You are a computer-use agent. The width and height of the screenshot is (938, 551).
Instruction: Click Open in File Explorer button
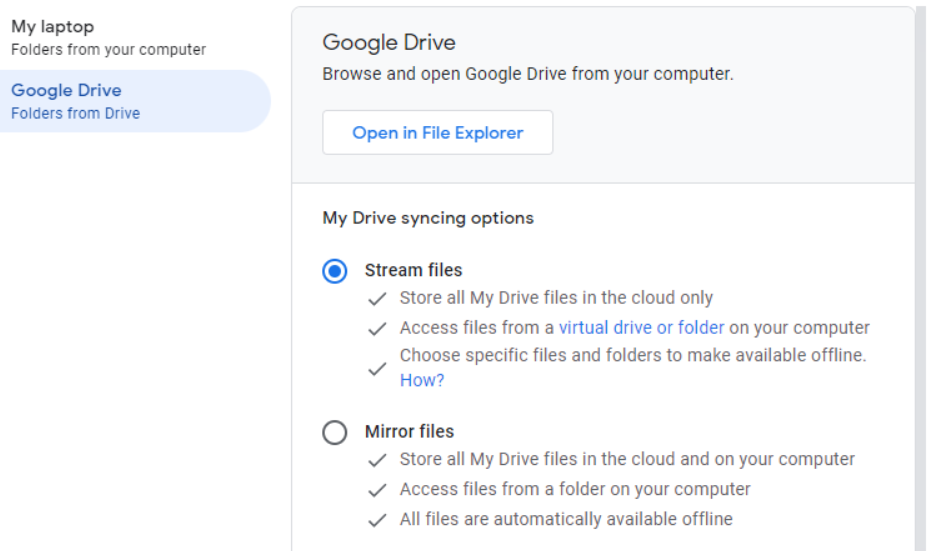click(437, 132)
